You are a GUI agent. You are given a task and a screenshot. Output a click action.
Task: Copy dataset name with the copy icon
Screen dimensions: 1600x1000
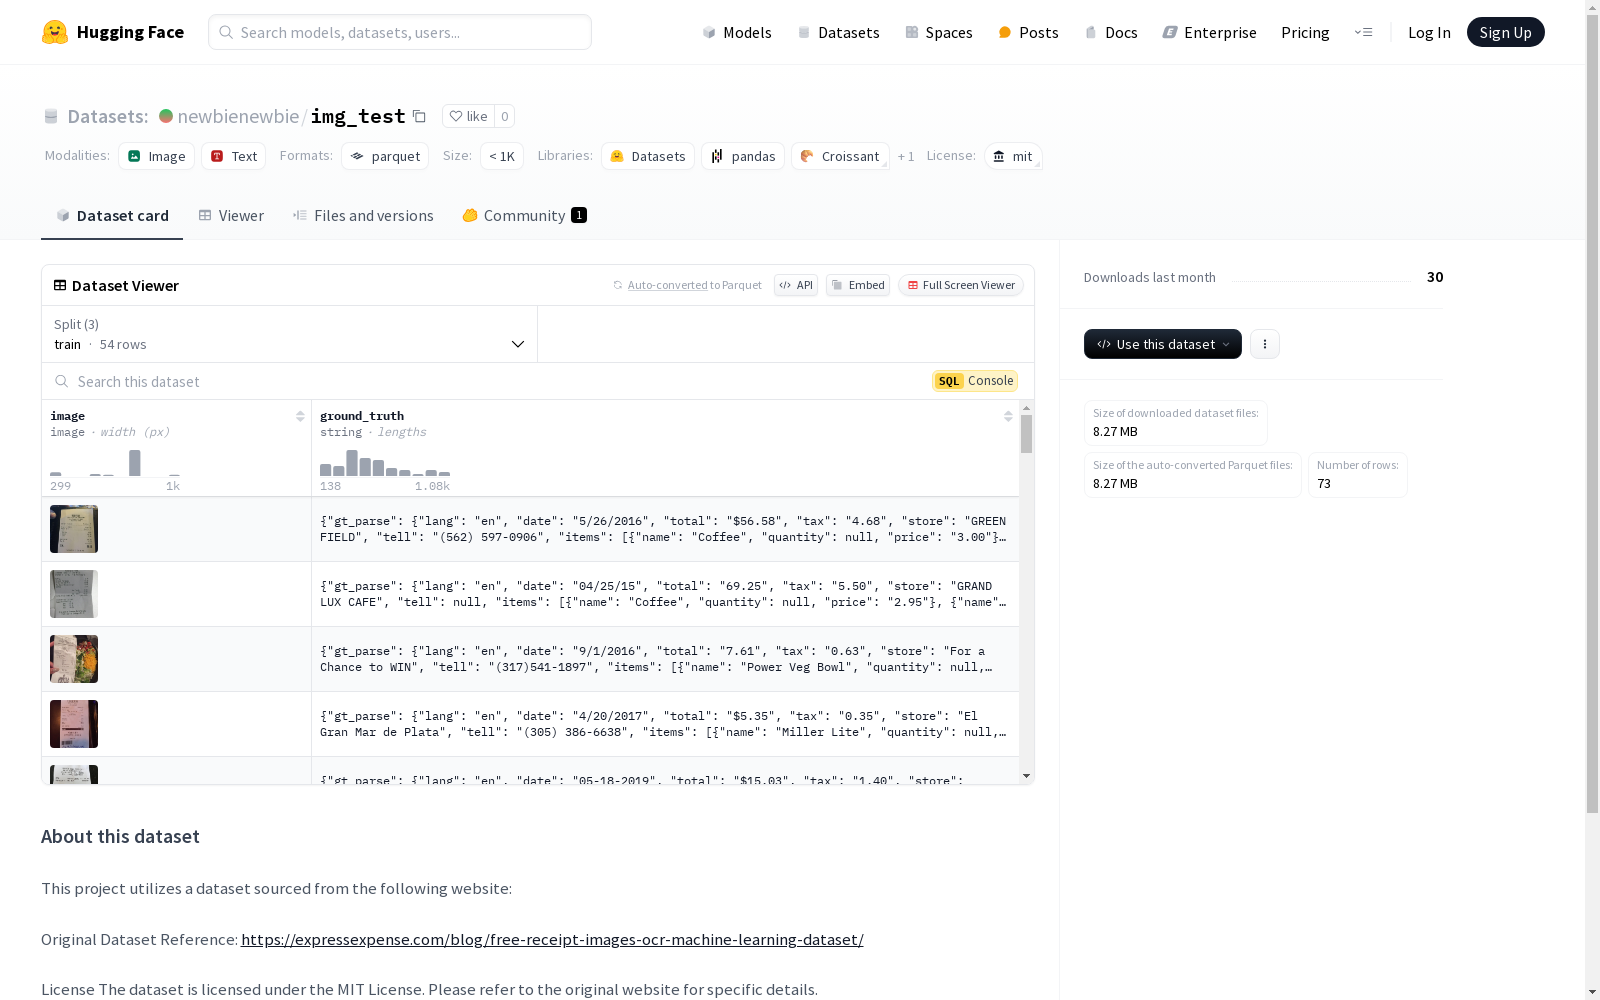tap(420, 117)
